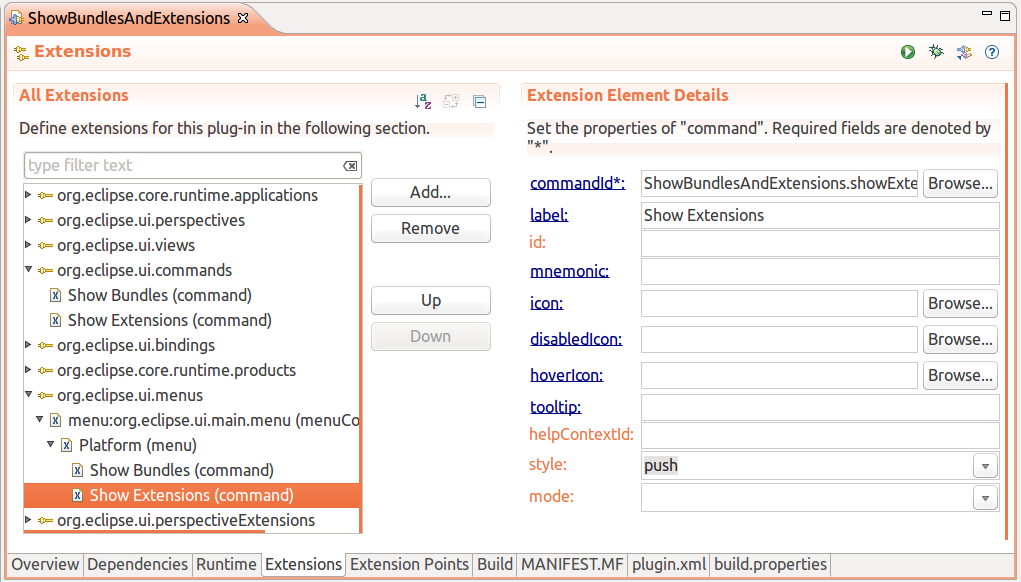Collapse the org.eclipse.ui.commands node
This screenshot has height=582, width=1021.
point(29,270)
